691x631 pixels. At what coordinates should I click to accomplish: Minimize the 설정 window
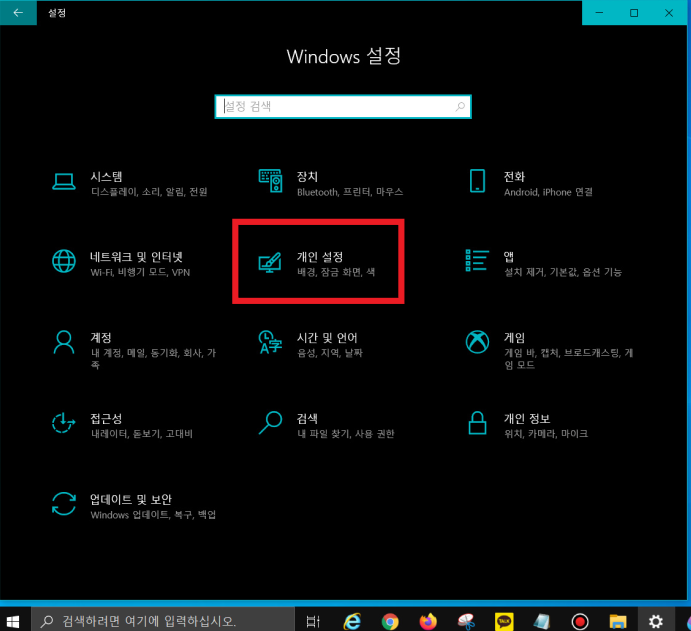click(599, 13)
